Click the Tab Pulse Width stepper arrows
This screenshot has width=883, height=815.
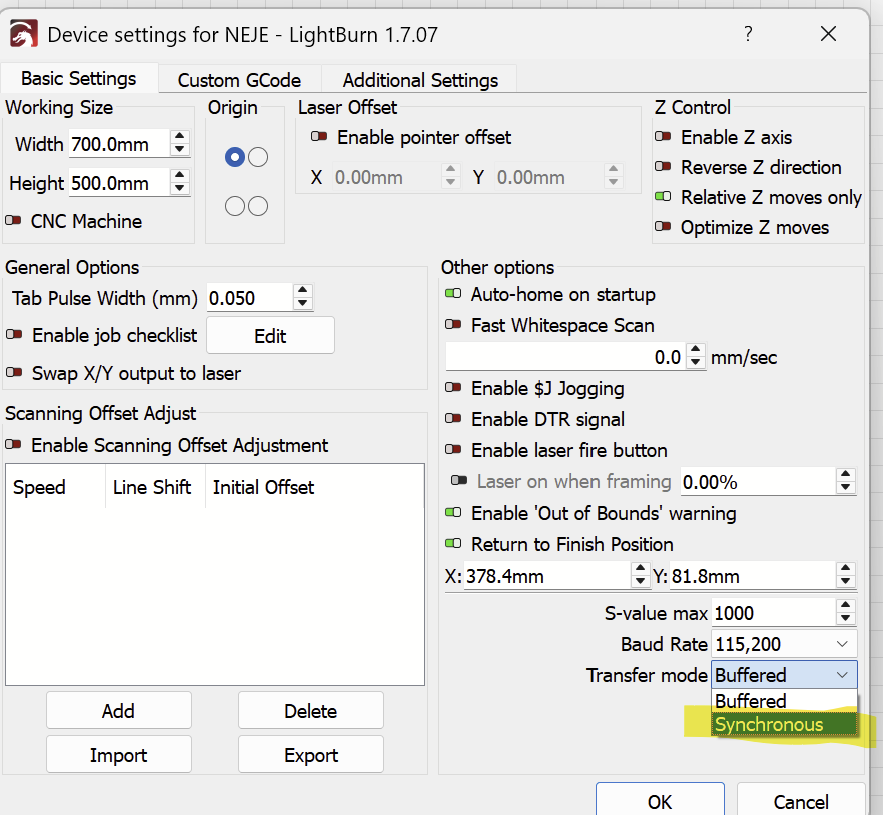coord(302,297)
